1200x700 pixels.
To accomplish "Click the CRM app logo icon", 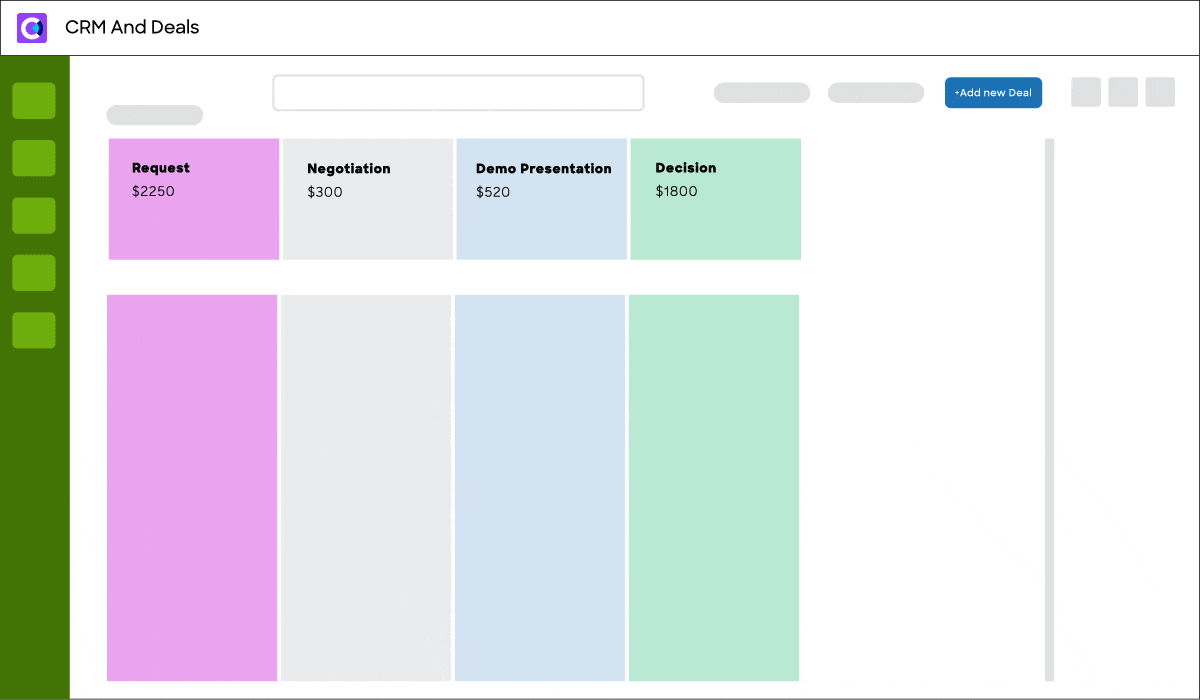I will pyautogui.click(x=32, y=28).
